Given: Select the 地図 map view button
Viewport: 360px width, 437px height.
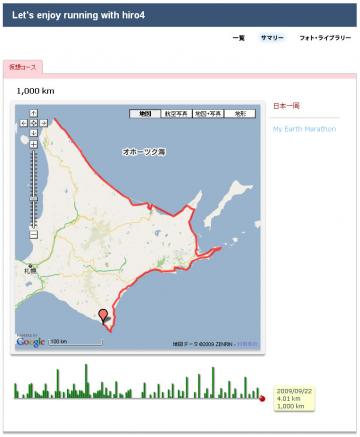Looking at the screenshot, I should (145, 114).
